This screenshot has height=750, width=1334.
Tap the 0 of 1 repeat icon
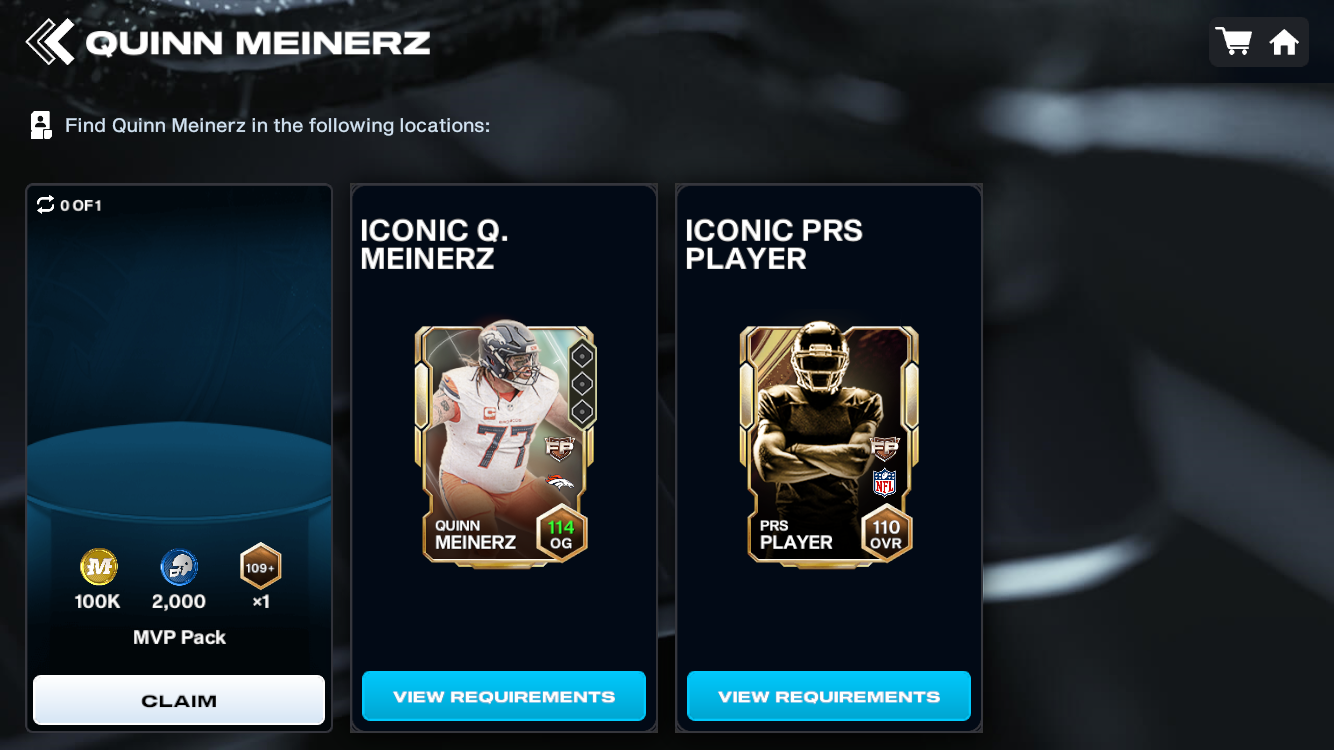45,205
